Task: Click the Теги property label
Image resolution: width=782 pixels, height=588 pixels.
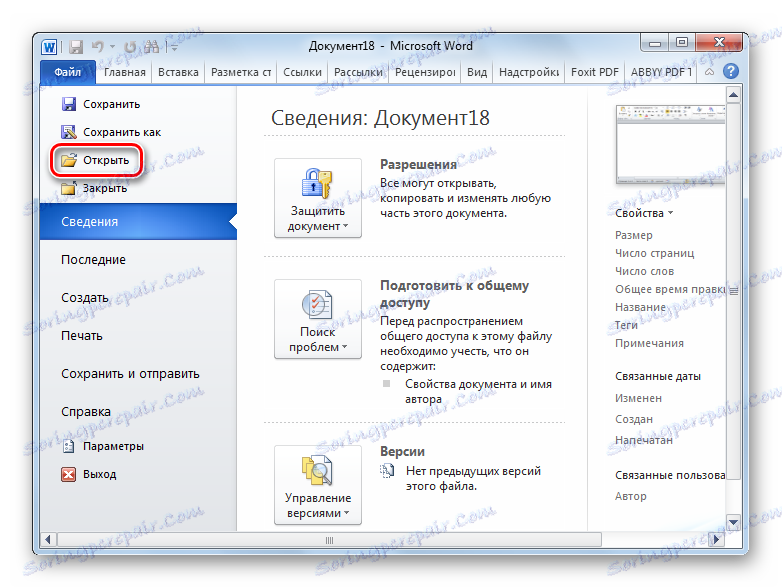Action: [626, 325]
